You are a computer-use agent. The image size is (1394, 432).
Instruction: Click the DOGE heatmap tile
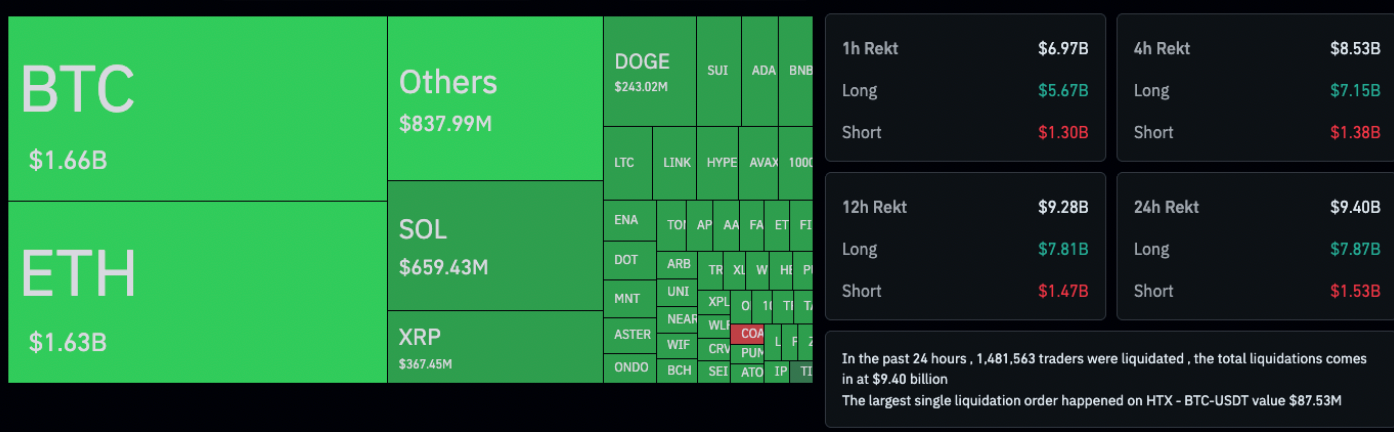point(649,71)
